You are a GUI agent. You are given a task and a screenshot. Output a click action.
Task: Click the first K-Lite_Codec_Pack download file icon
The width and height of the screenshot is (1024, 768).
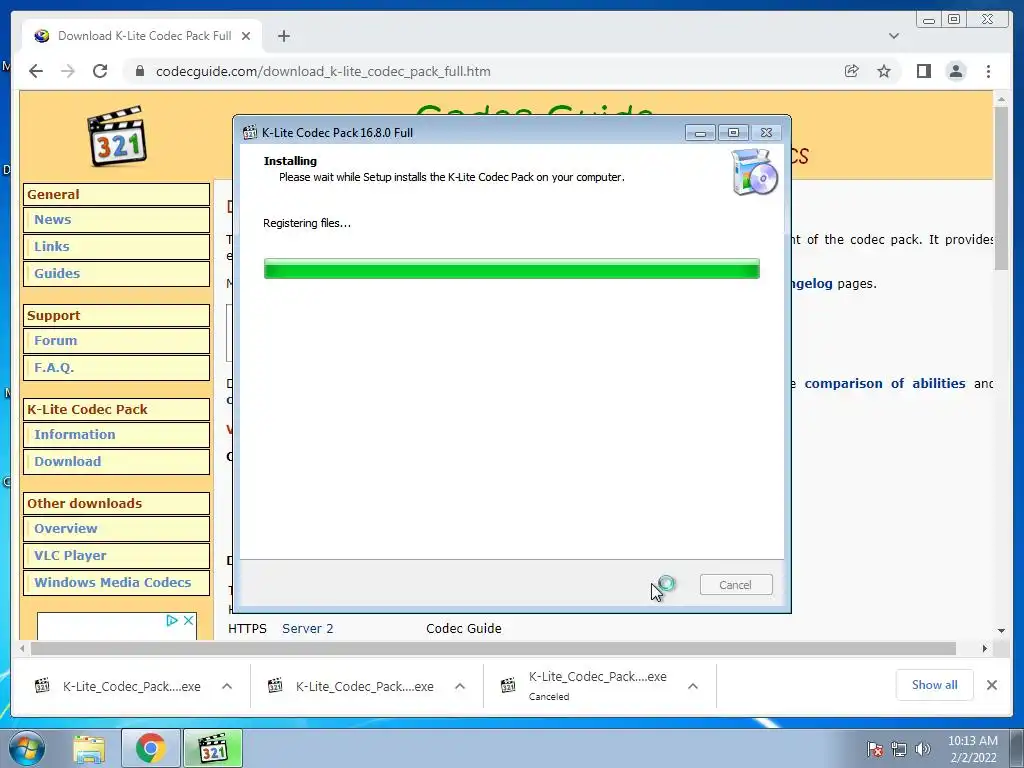point(42,686)
